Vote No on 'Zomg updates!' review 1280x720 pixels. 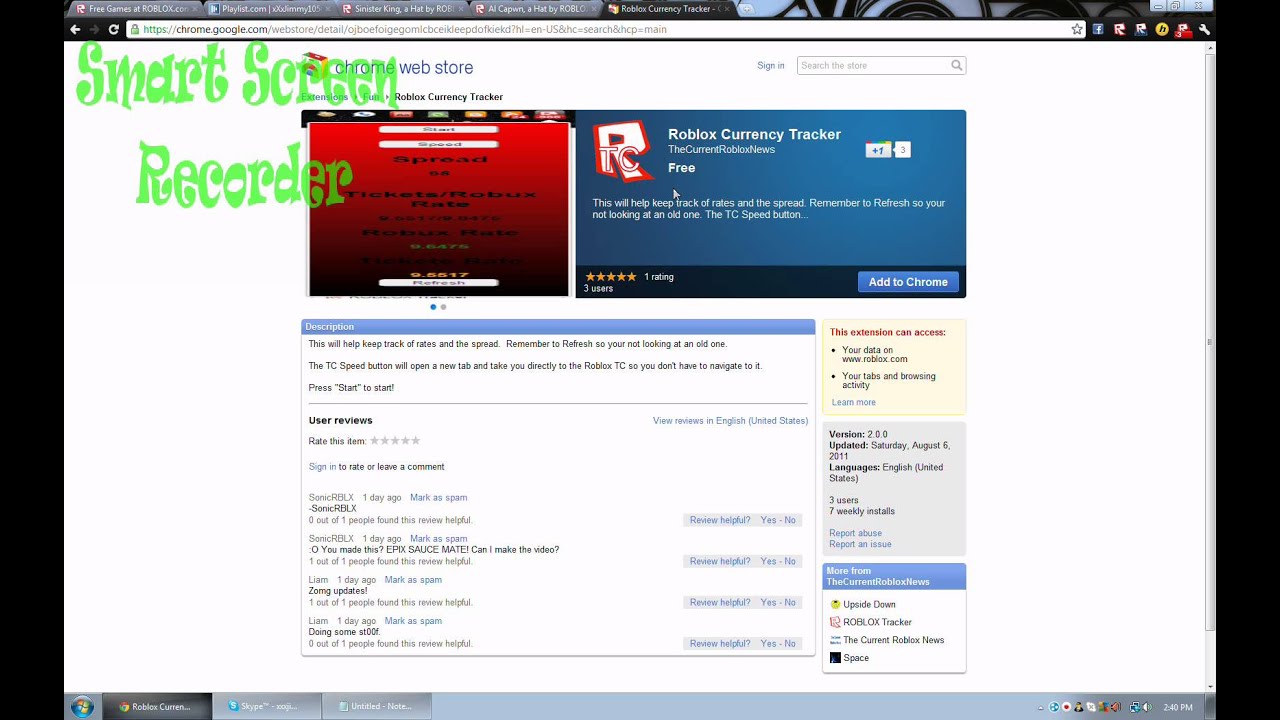pos(790,603)
